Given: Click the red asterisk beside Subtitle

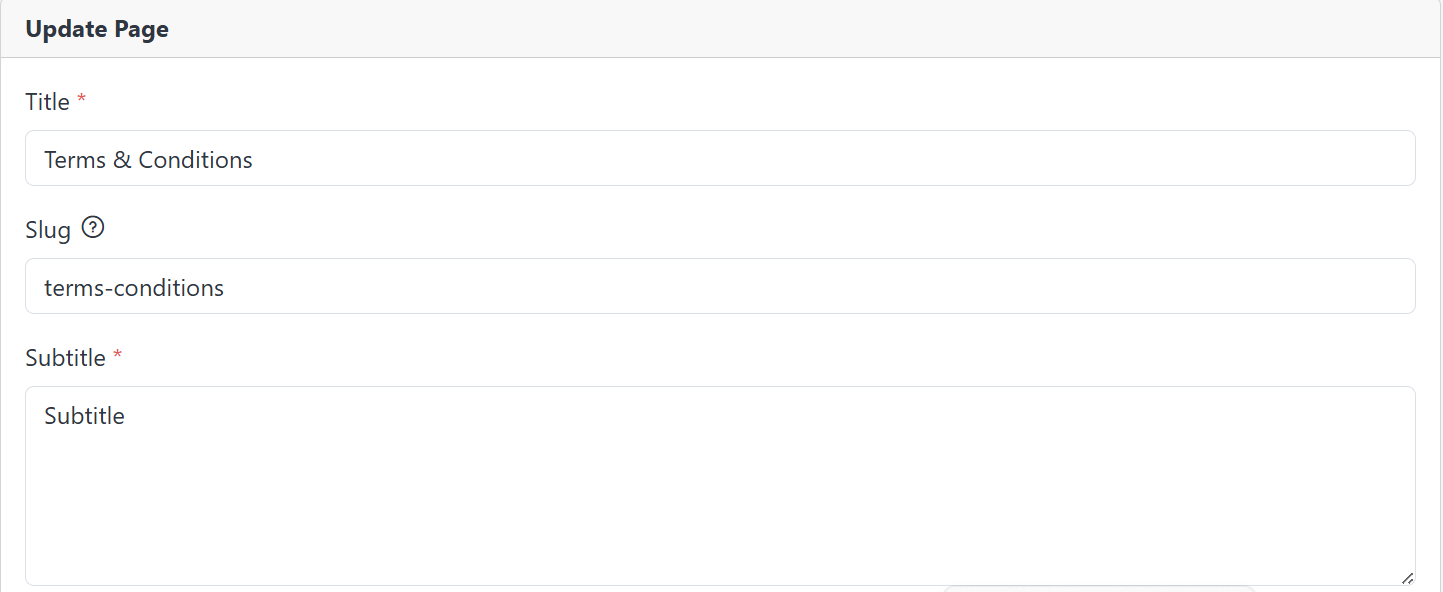Looking at the screenshot, I should click(x=117, y=357).
